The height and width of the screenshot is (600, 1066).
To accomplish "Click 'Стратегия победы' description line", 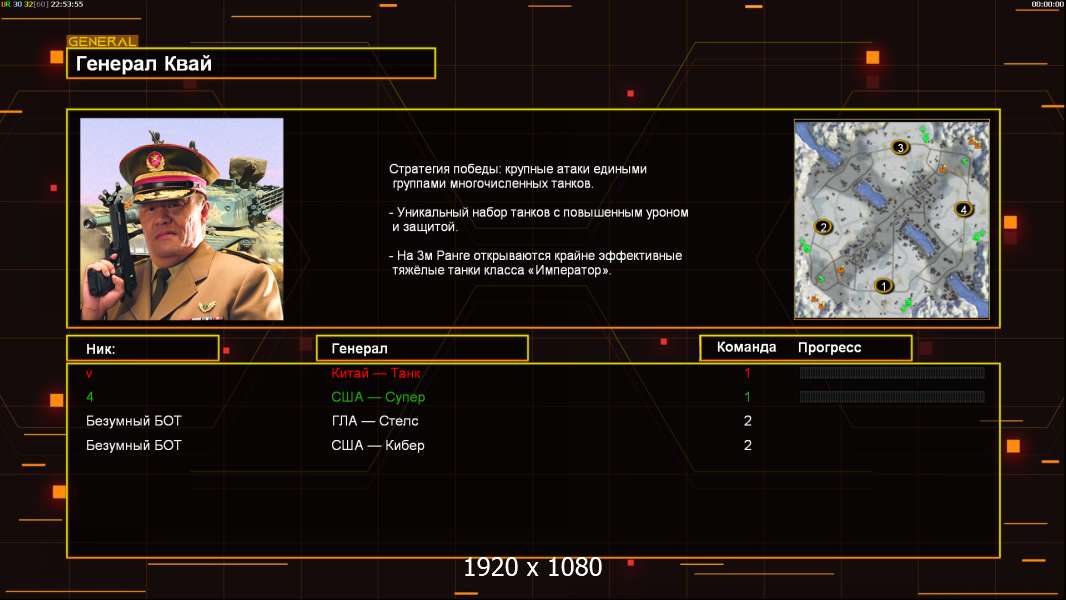I will point(518,176).
